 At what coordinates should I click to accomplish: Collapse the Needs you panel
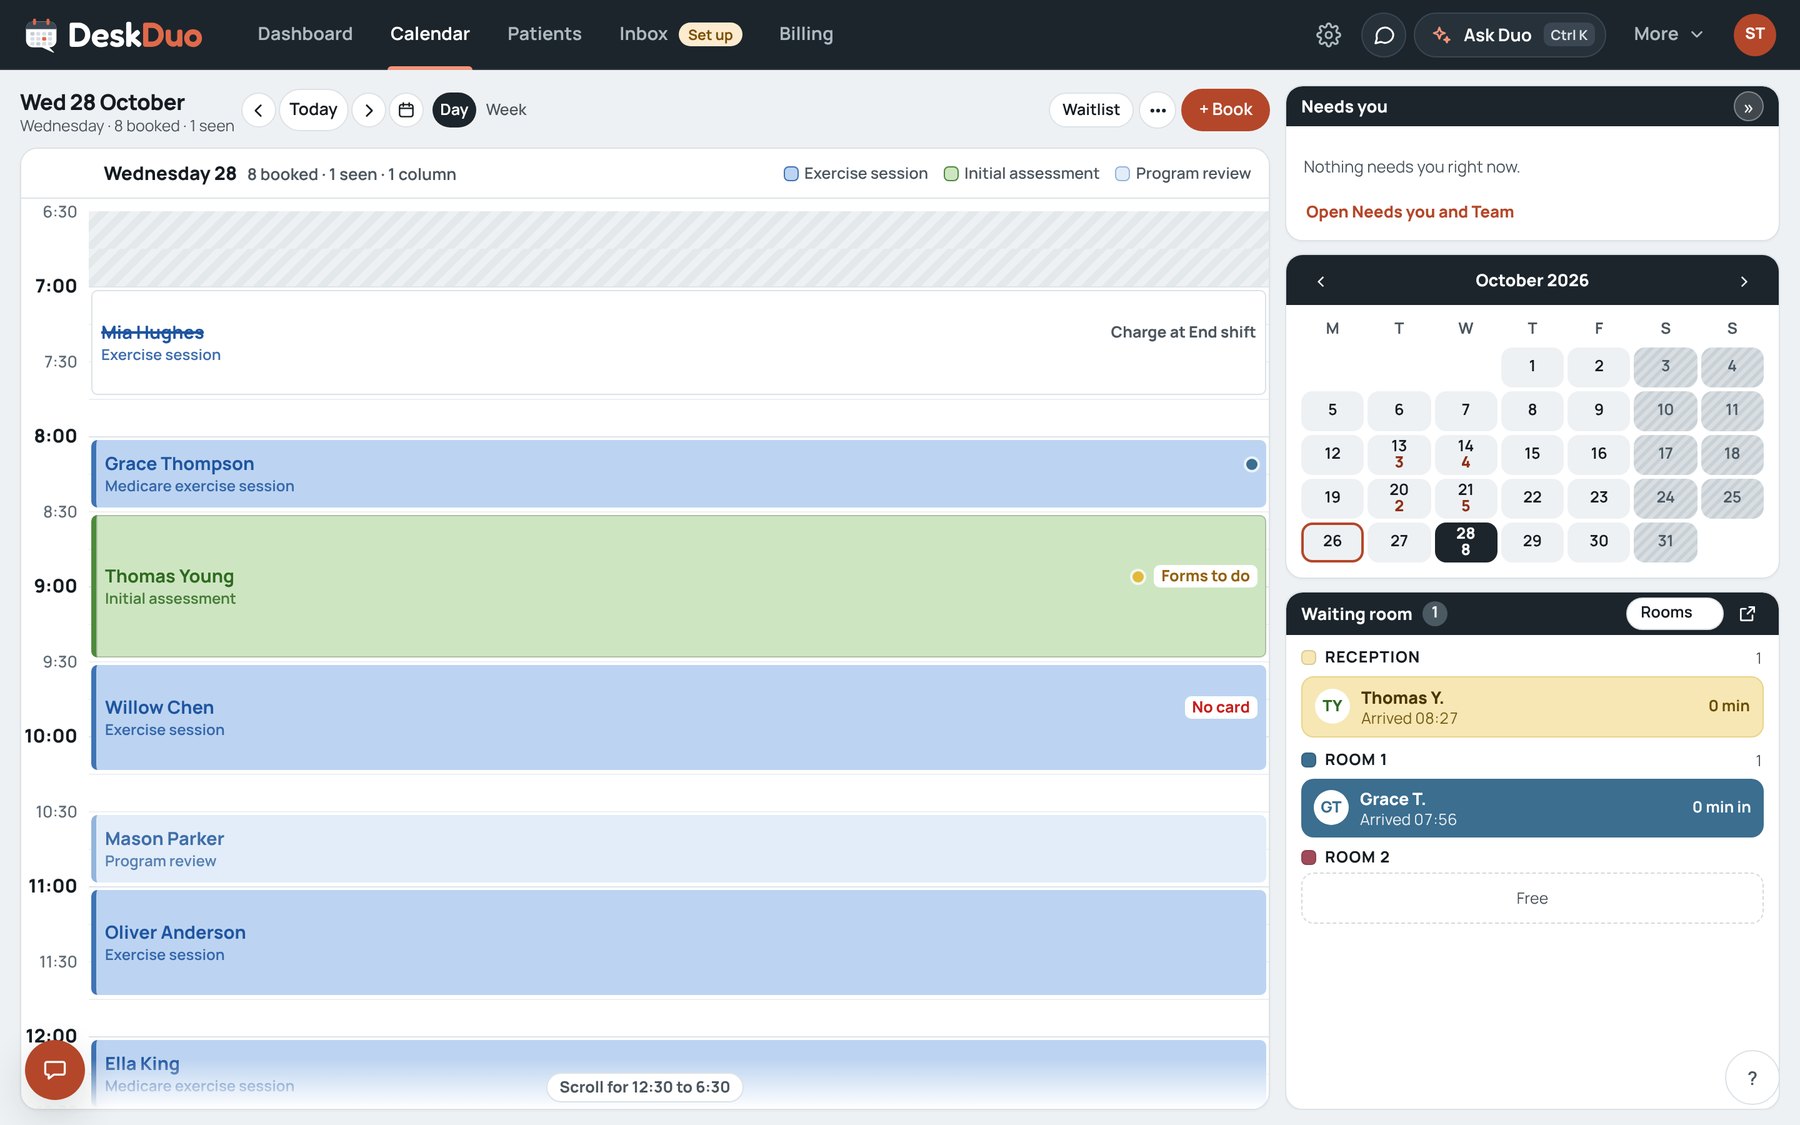pos(1748,107)
